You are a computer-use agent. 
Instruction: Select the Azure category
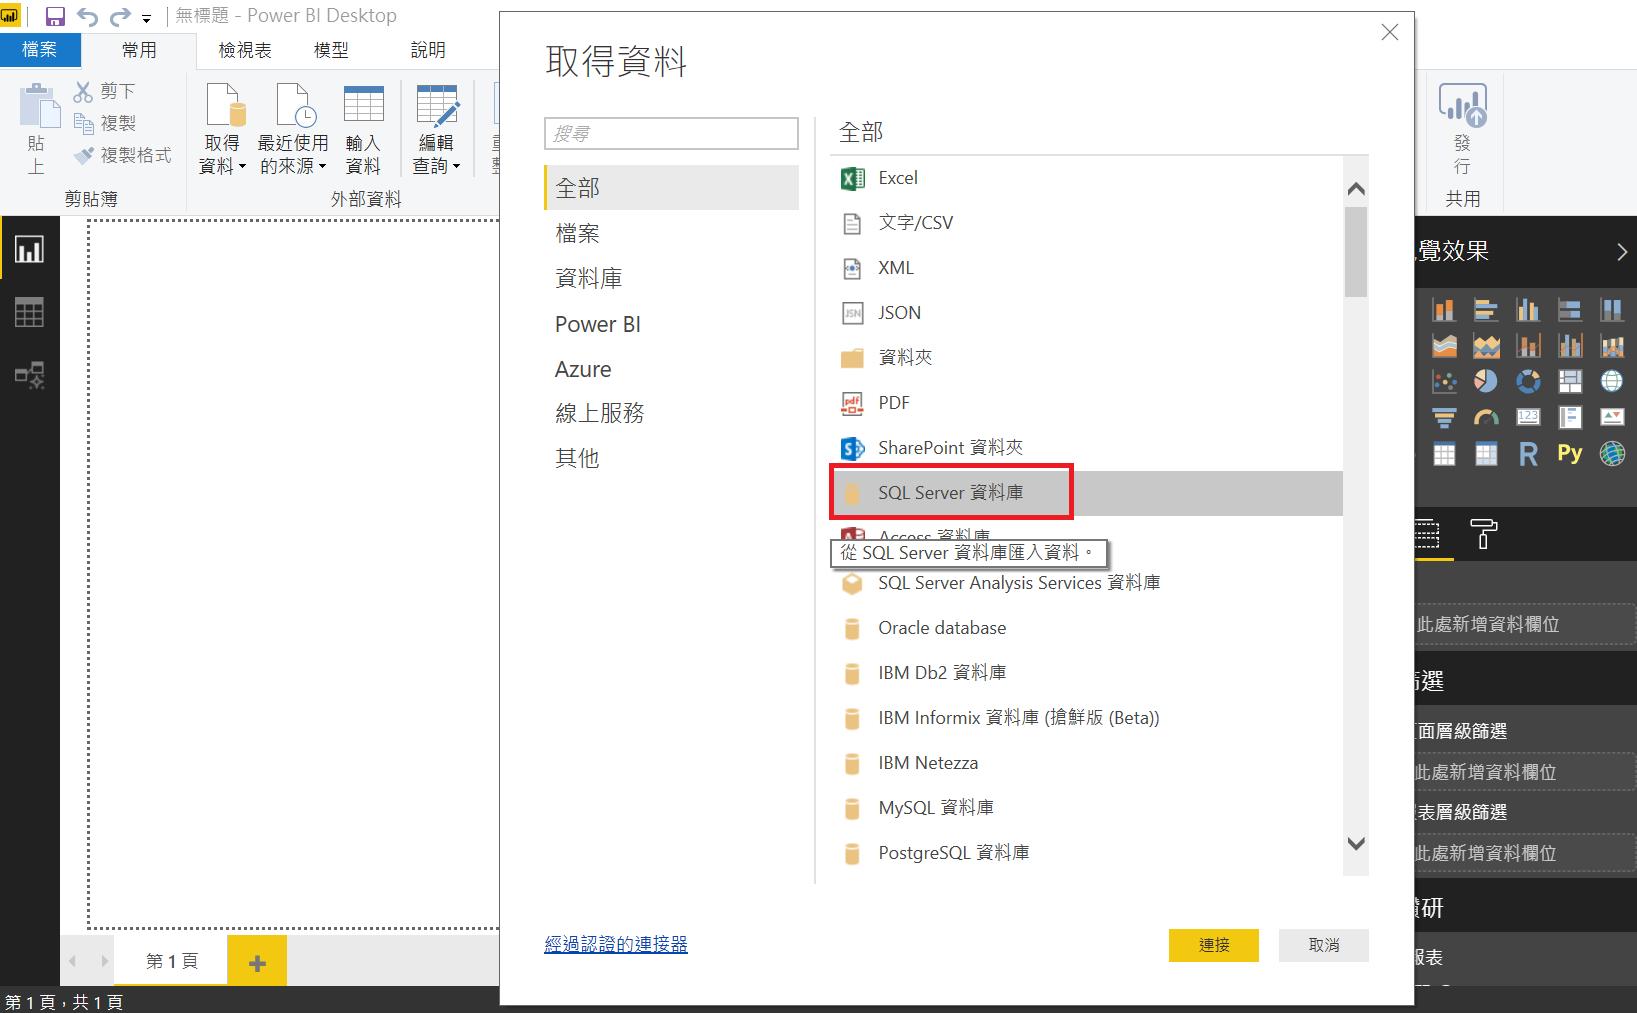coord(671,369)
